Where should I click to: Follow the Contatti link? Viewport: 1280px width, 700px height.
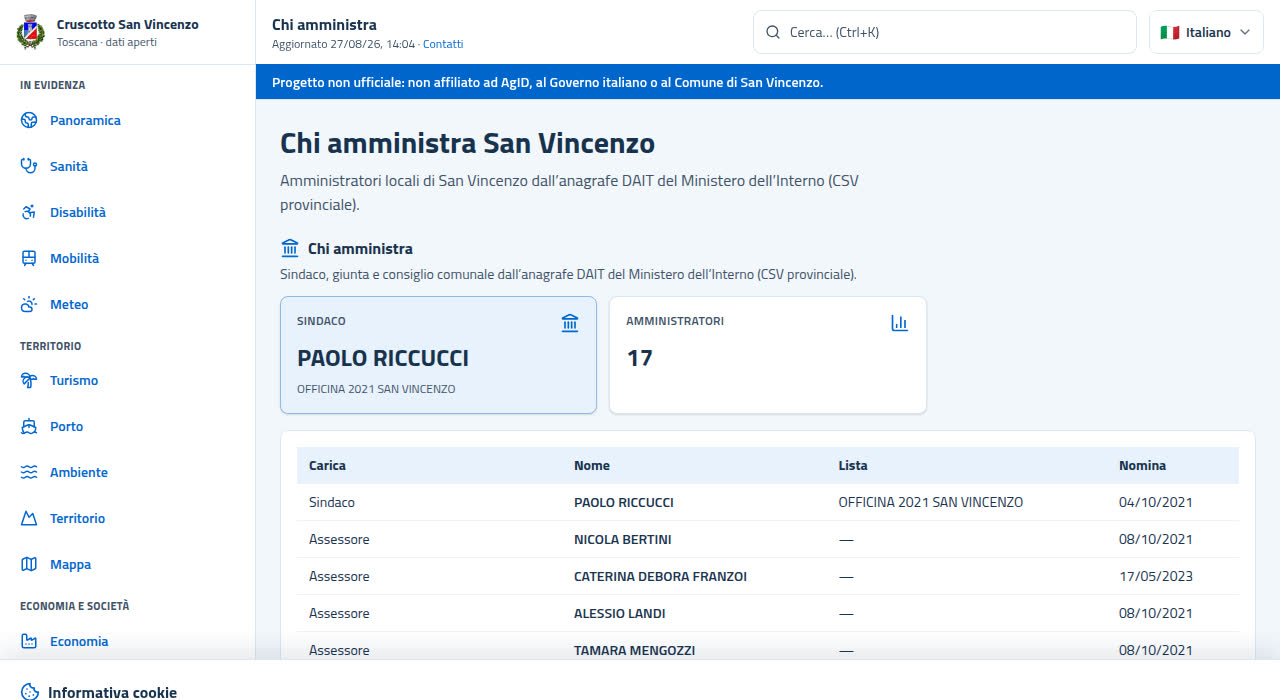click(443, 44)
